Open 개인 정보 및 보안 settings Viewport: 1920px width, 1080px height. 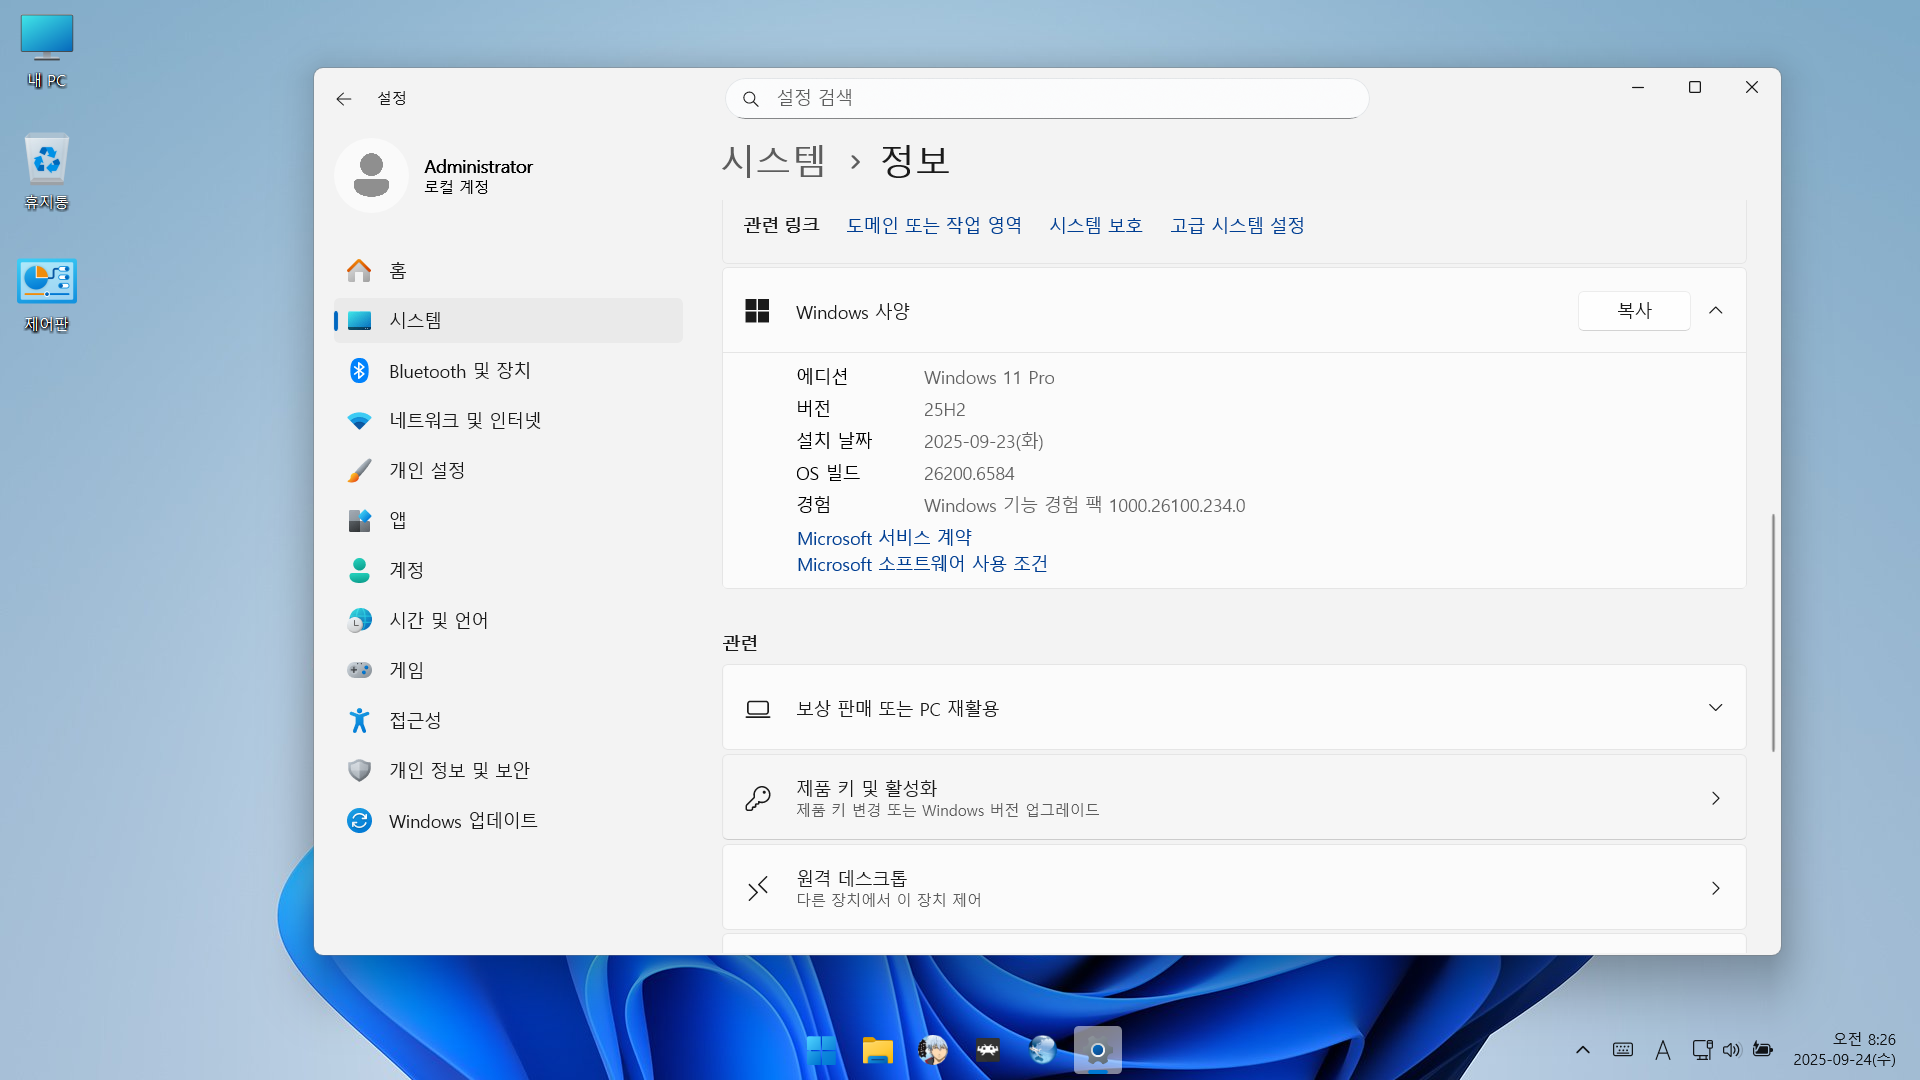459,771
